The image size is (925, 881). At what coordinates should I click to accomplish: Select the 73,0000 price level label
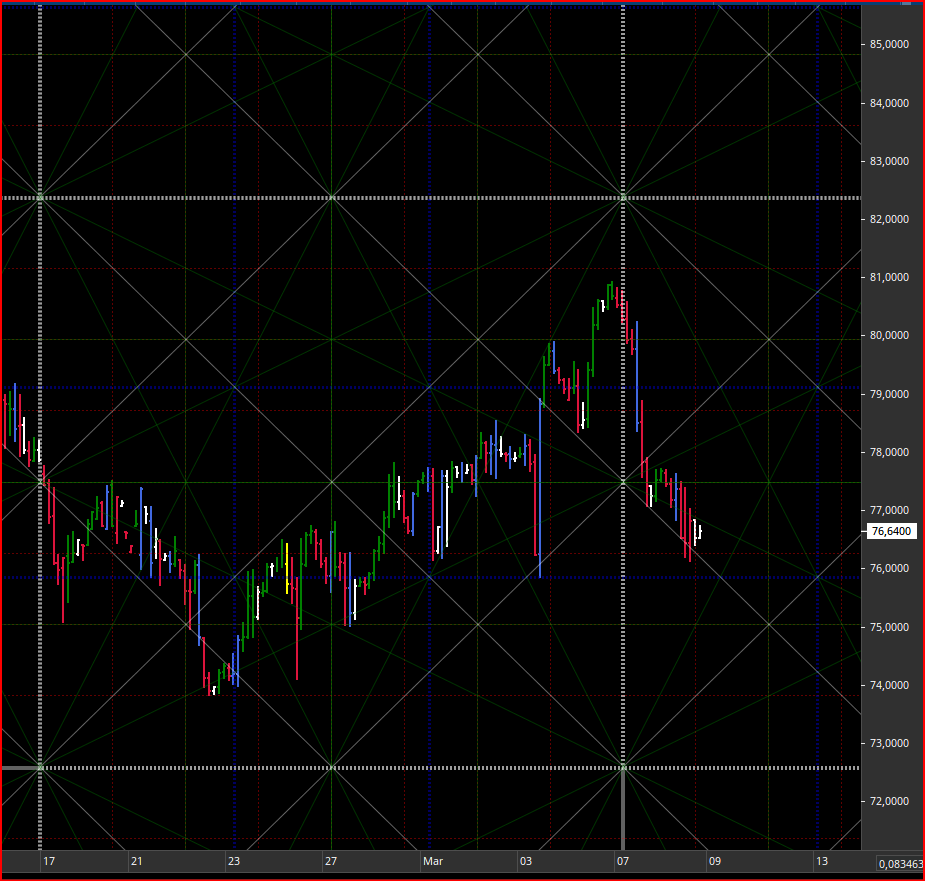click(x=889, y=743)
